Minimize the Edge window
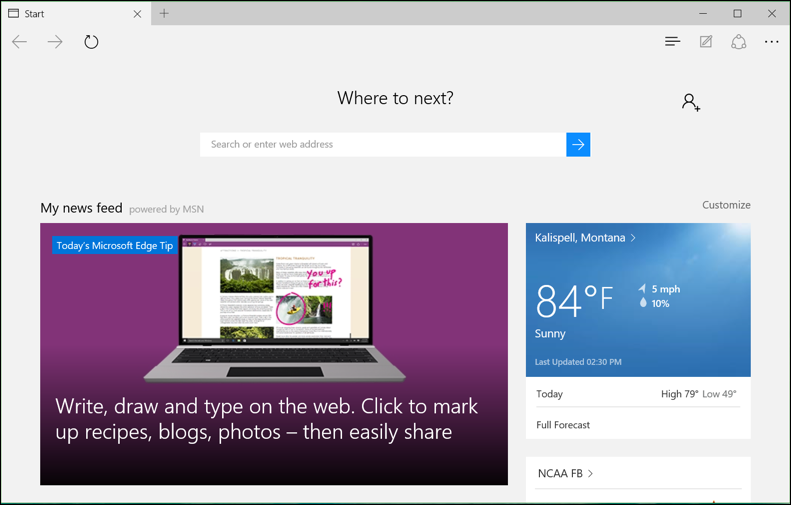 click(703, 14)
